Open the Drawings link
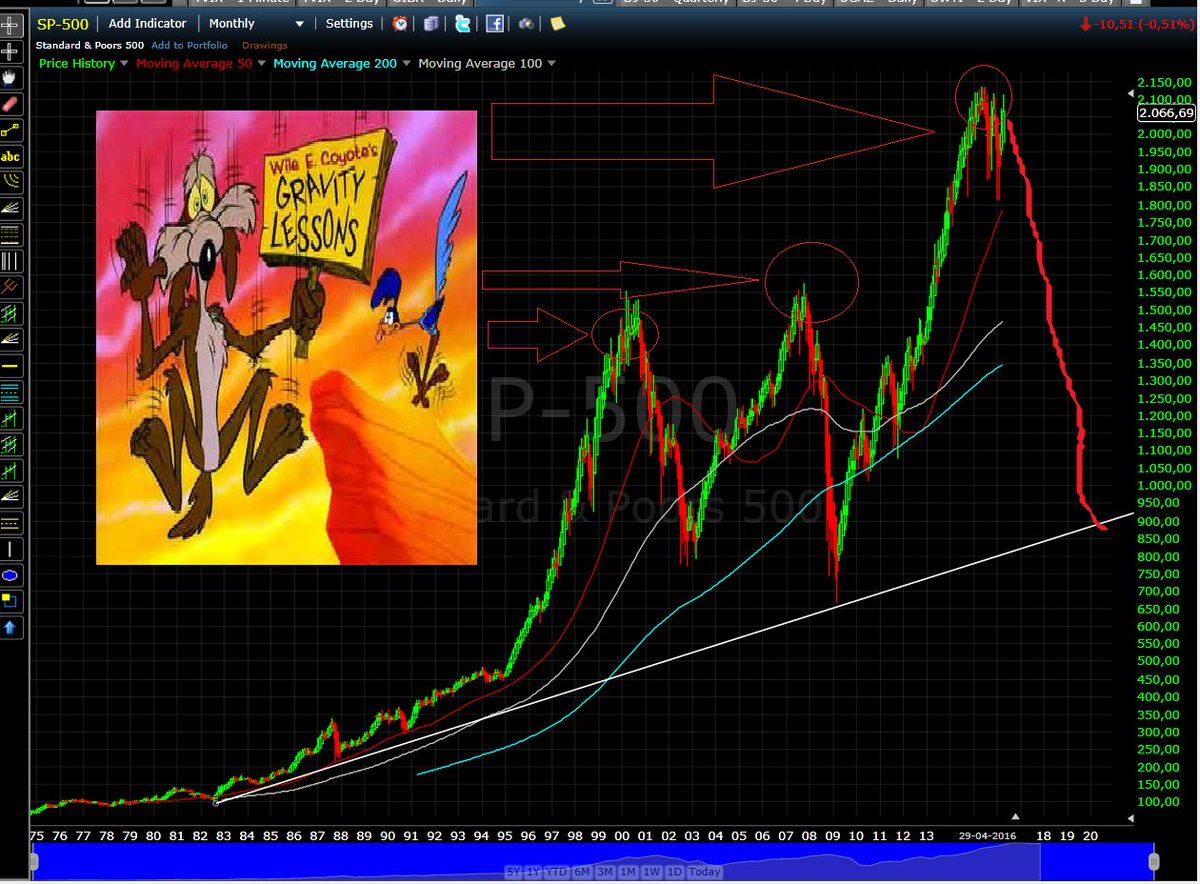 264,45
